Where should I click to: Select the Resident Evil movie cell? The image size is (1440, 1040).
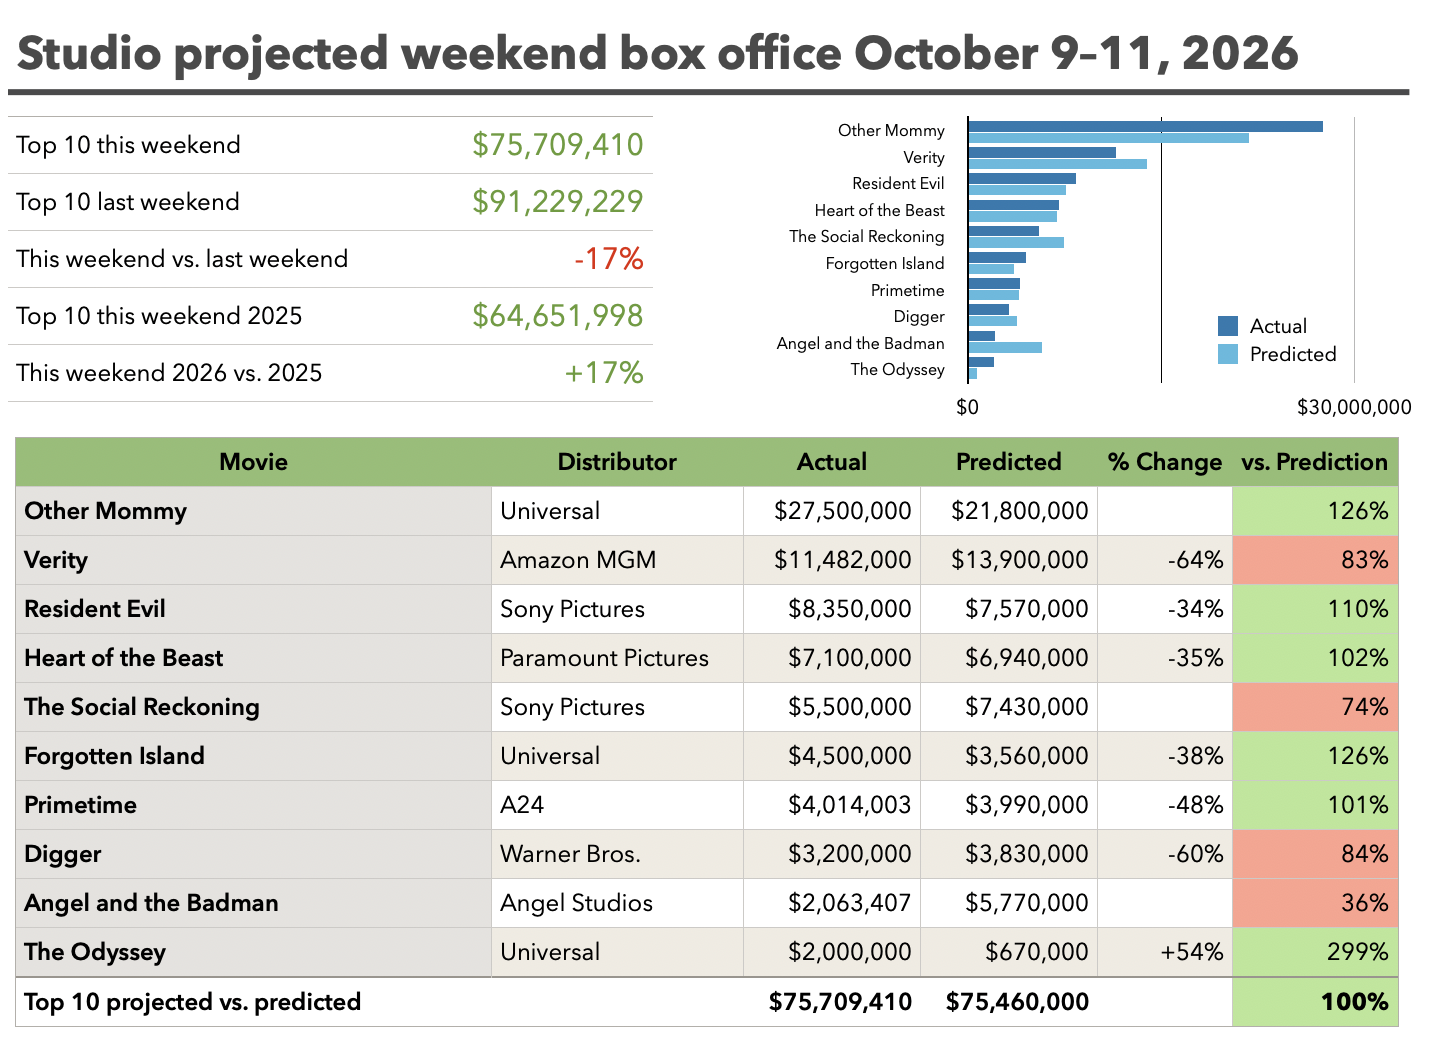point(253,609)
